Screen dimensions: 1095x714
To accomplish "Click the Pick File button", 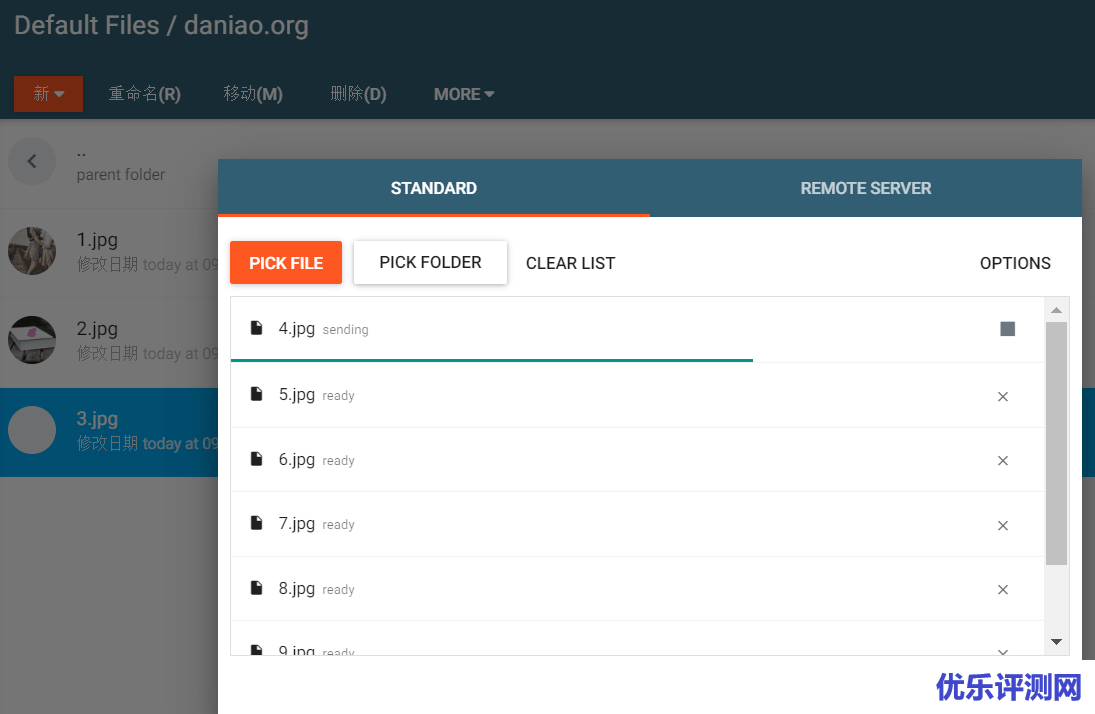I will 286,263.
